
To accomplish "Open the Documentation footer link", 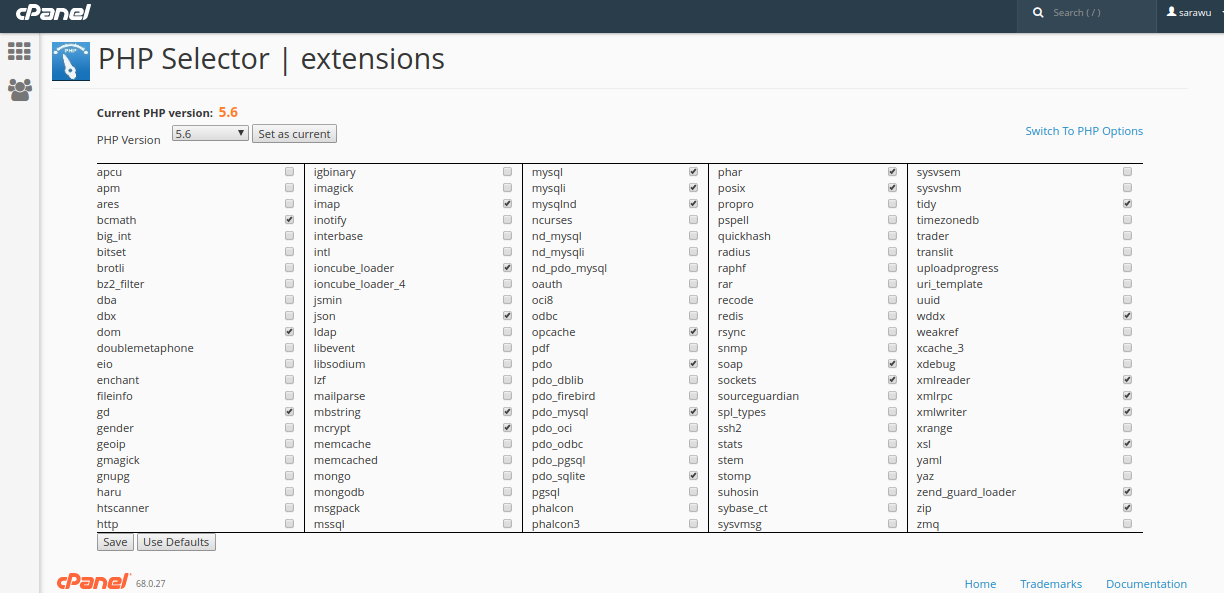I will click(x=1146, y=584).
